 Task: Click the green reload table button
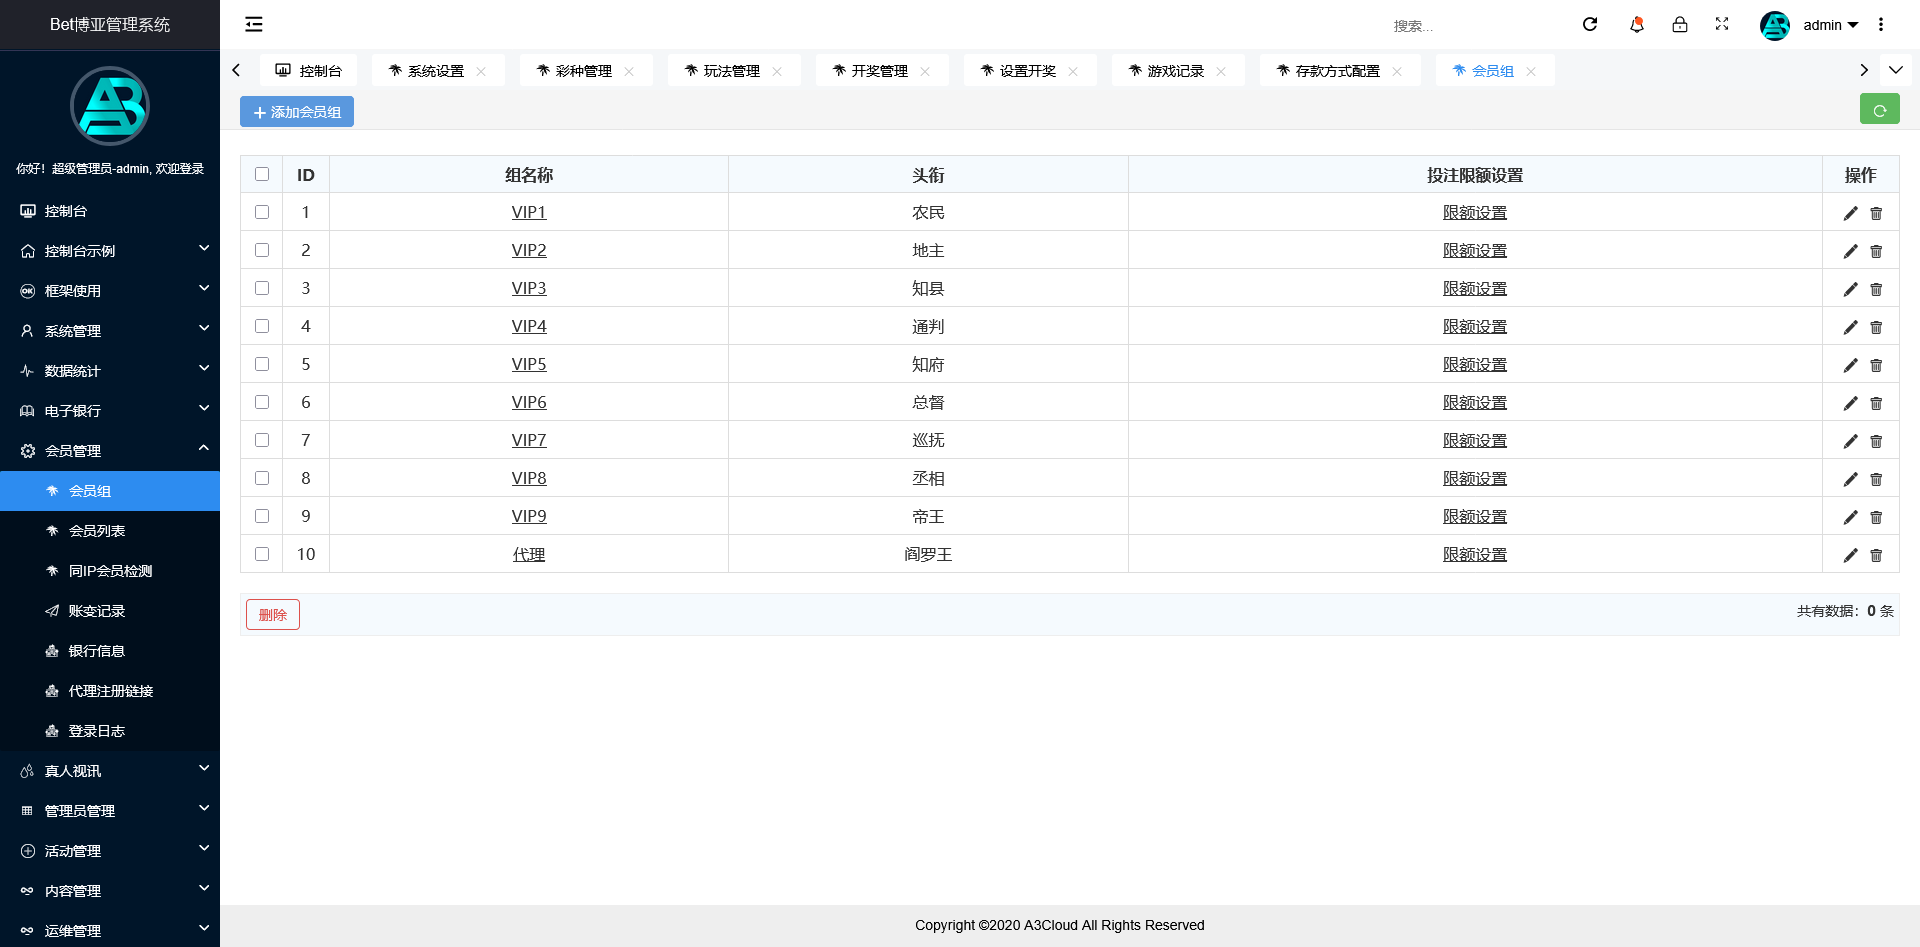click(1880, 110)
